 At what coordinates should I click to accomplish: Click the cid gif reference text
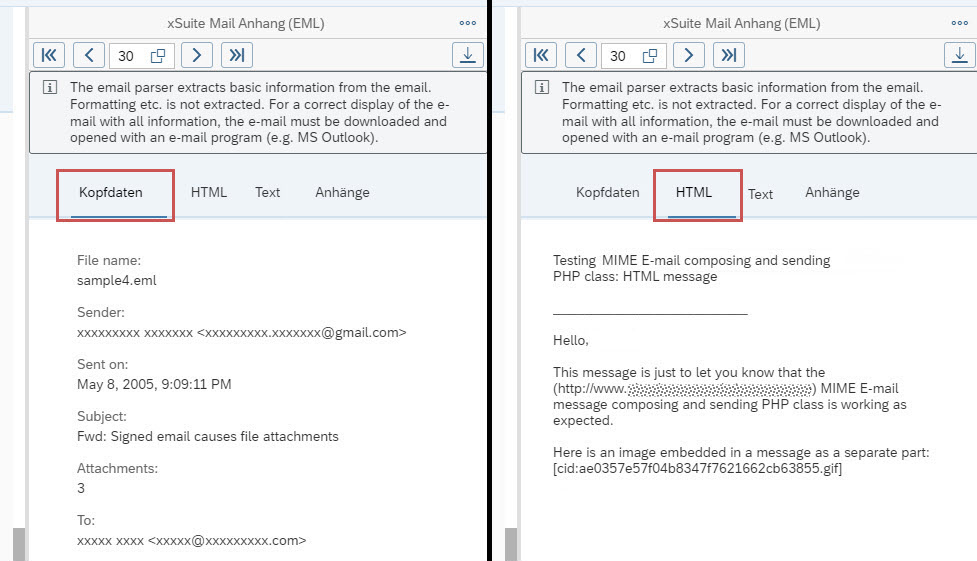697,469
